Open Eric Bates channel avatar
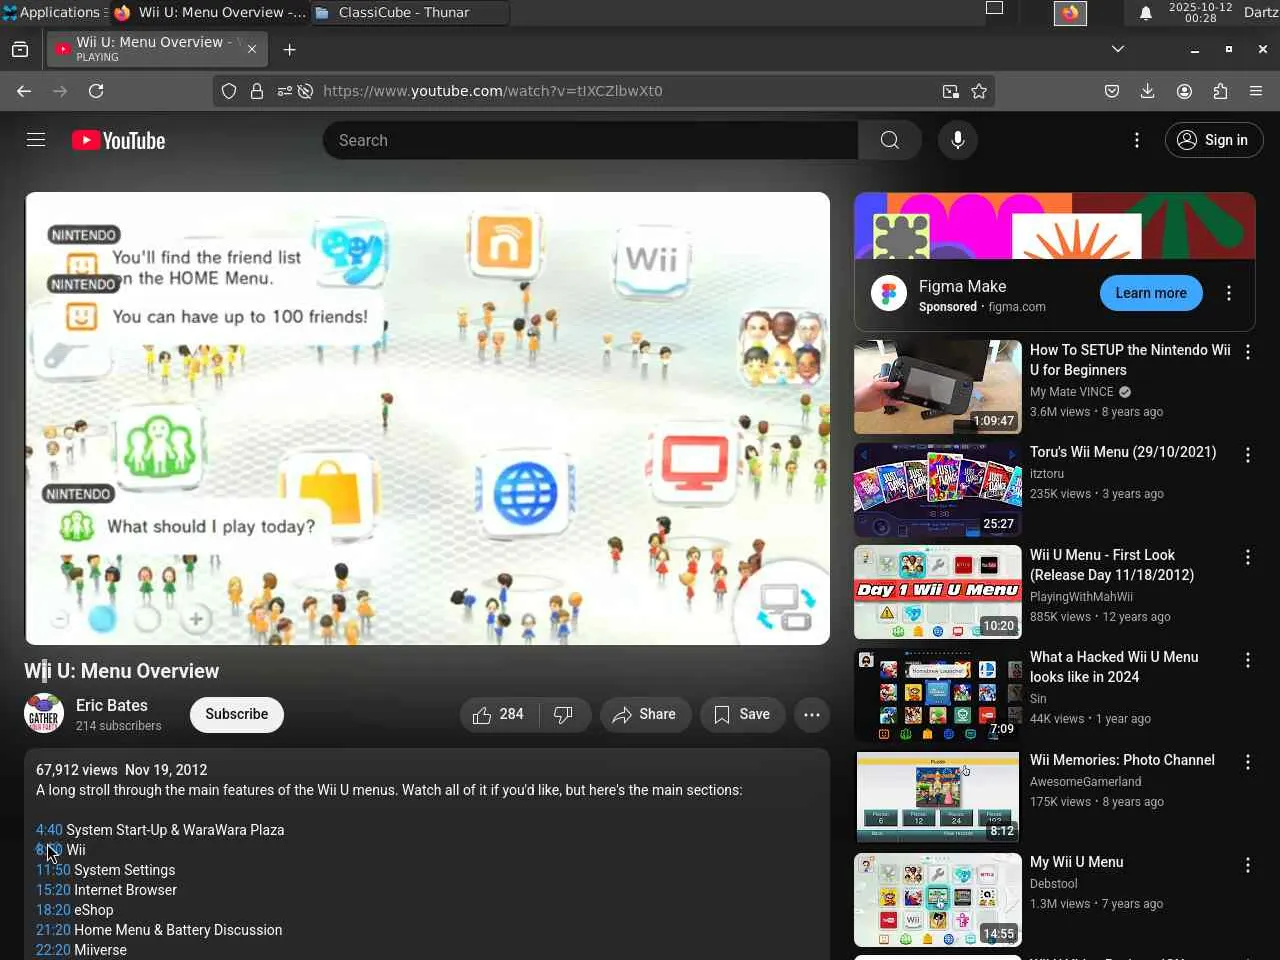 (x=44, y=714)
